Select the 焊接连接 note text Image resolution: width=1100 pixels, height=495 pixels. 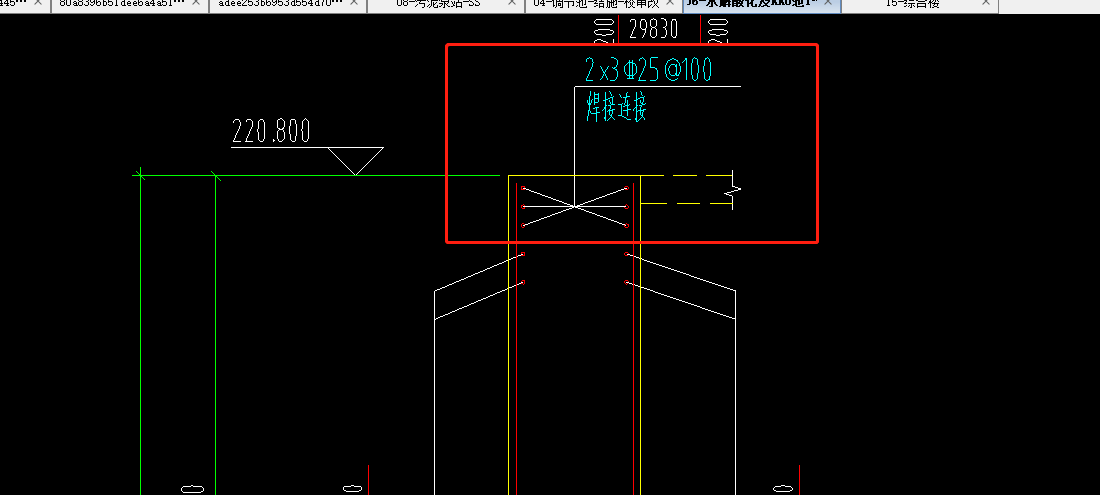point(616,107)
